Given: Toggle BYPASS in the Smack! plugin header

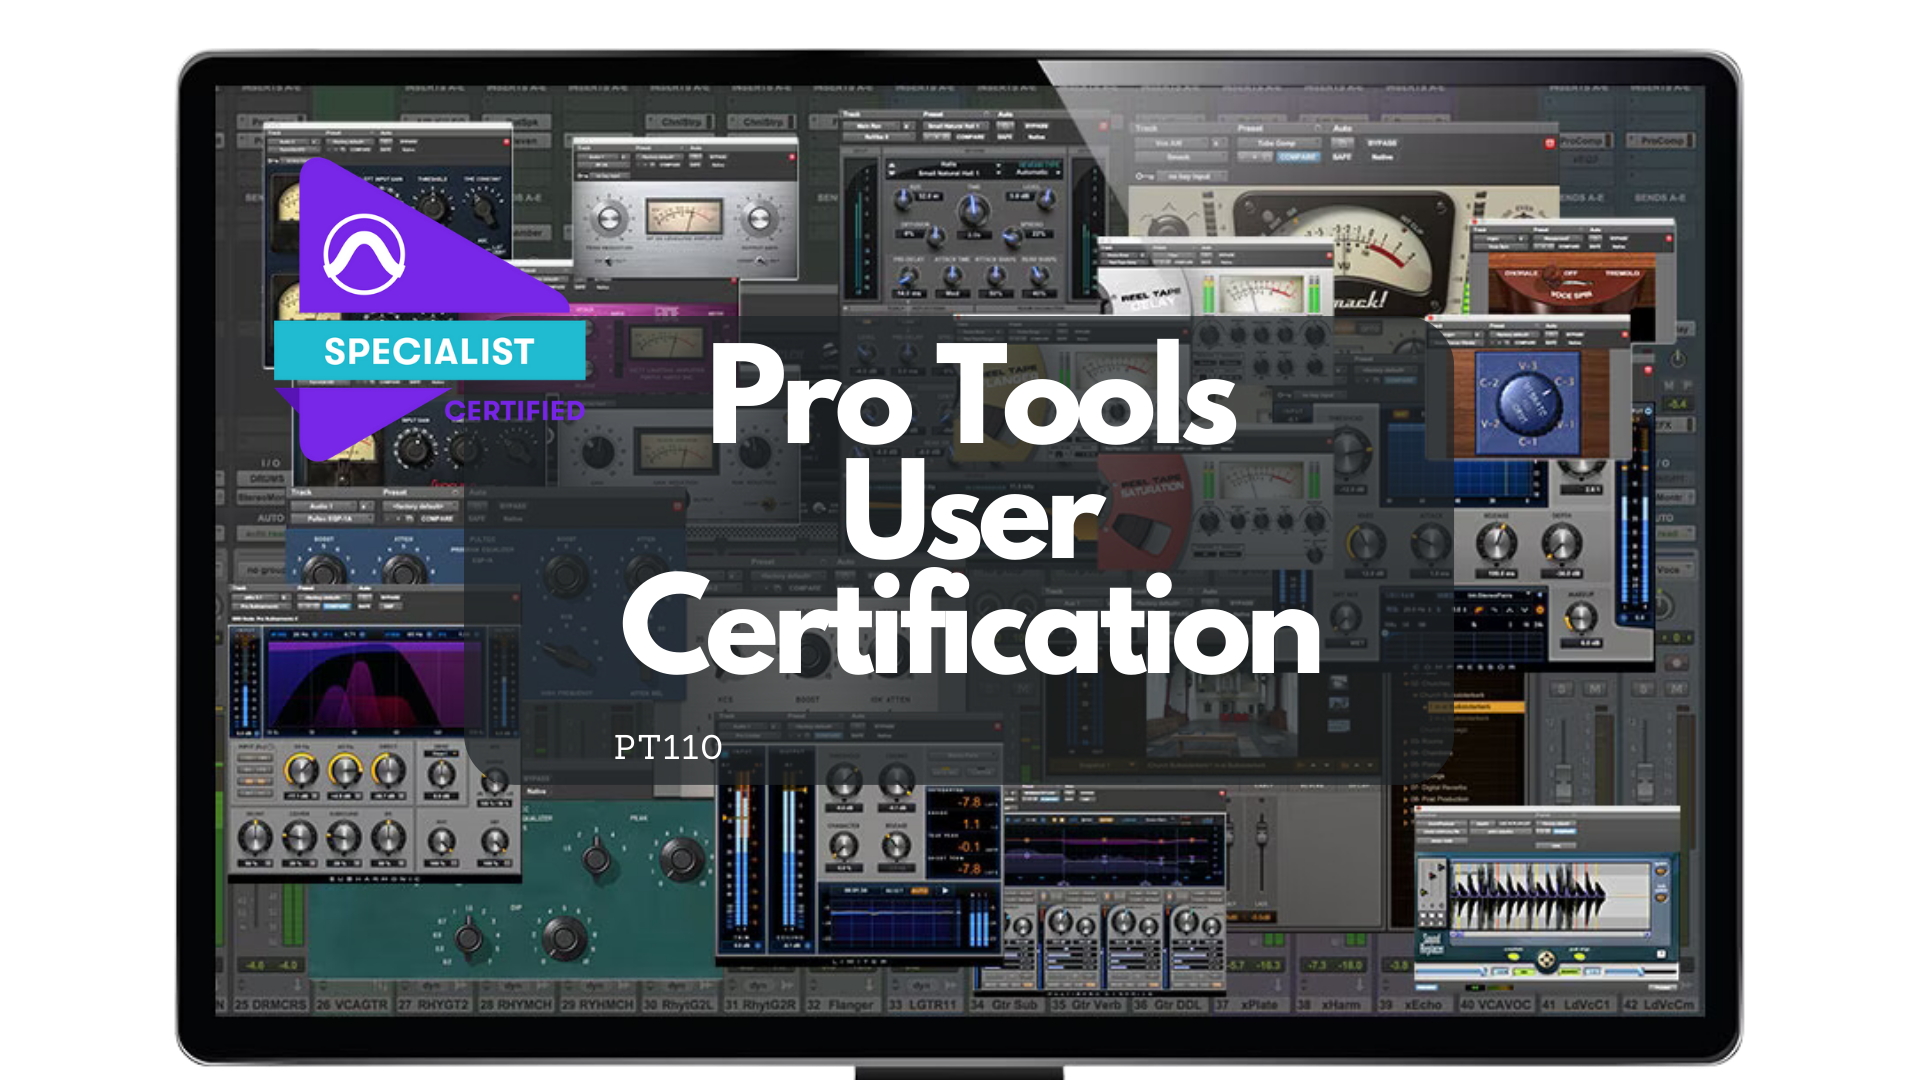Looking at the screenshot, I should [1381, 143].
